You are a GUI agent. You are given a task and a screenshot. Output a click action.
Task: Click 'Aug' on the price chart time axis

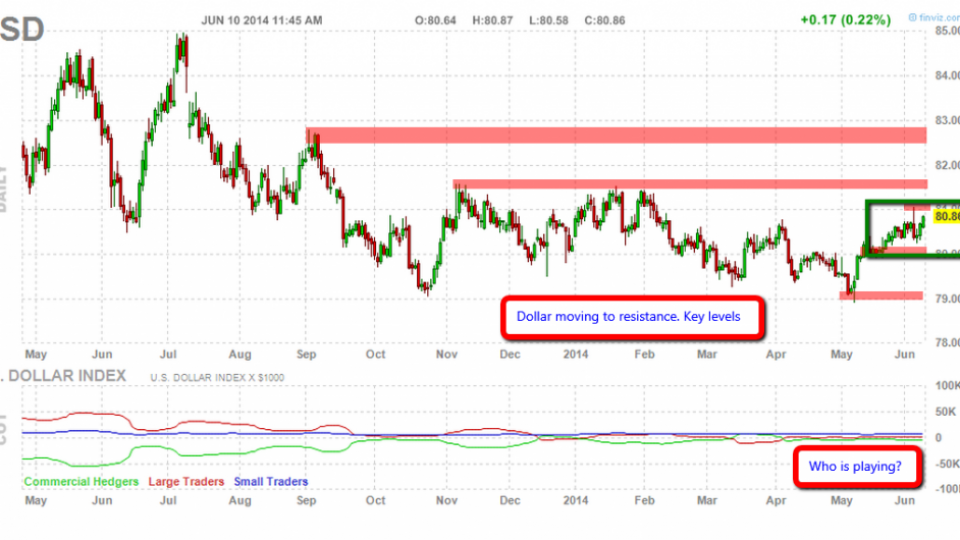pos(240,354)
